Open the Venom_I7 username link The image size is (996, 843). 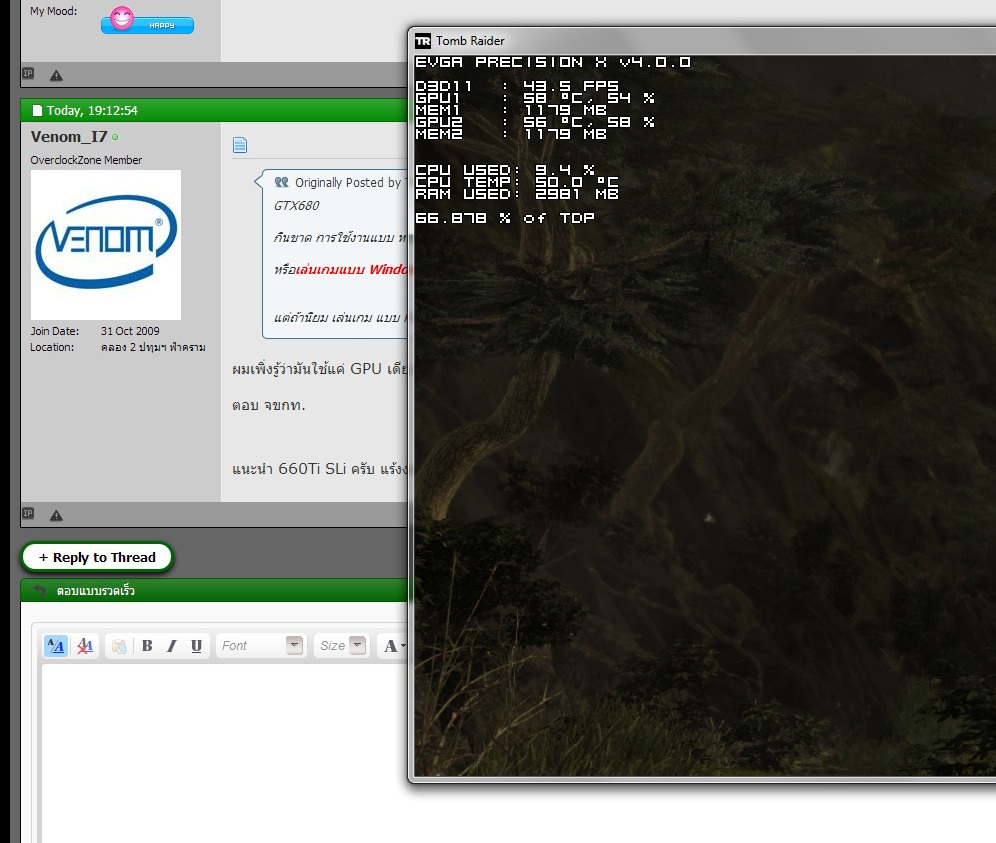point(69,137)
